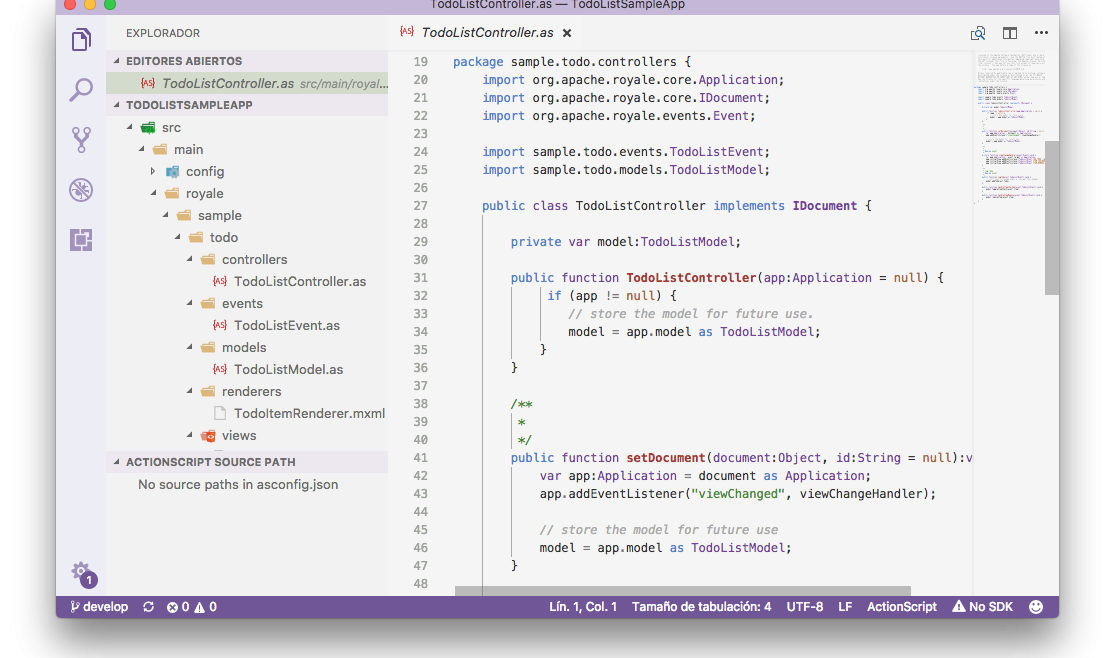Collapse the controllers folder

point(190,260)
